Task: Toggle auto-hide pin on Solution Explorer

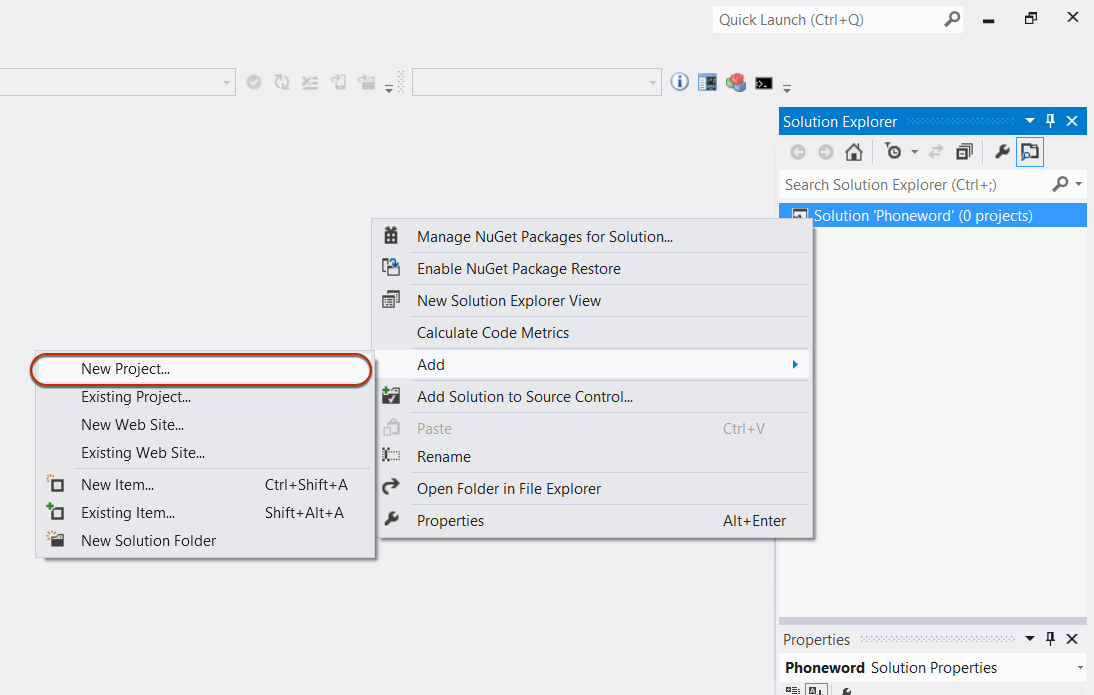Action: [1050, 121]
